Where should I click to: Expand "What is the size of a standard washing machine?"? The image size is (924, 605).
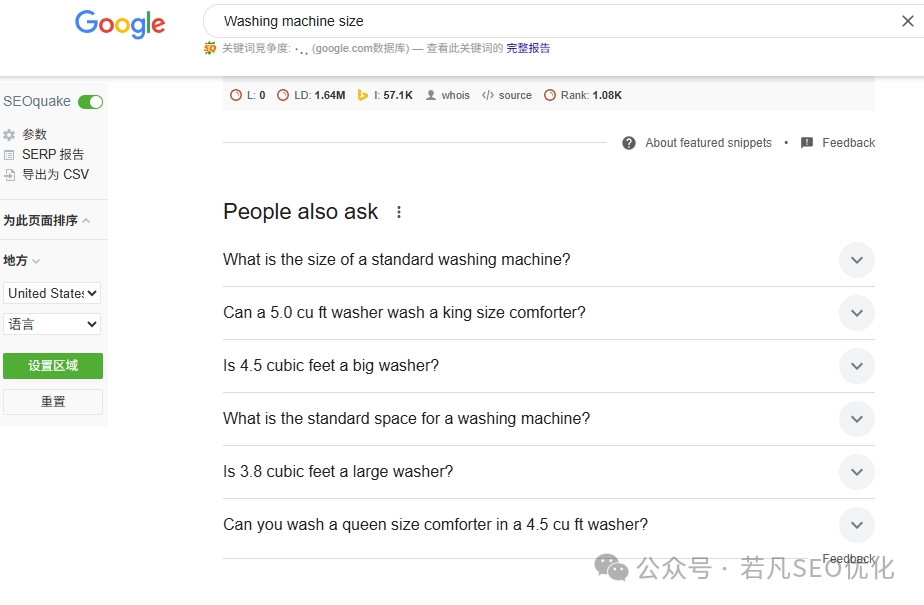856,260
